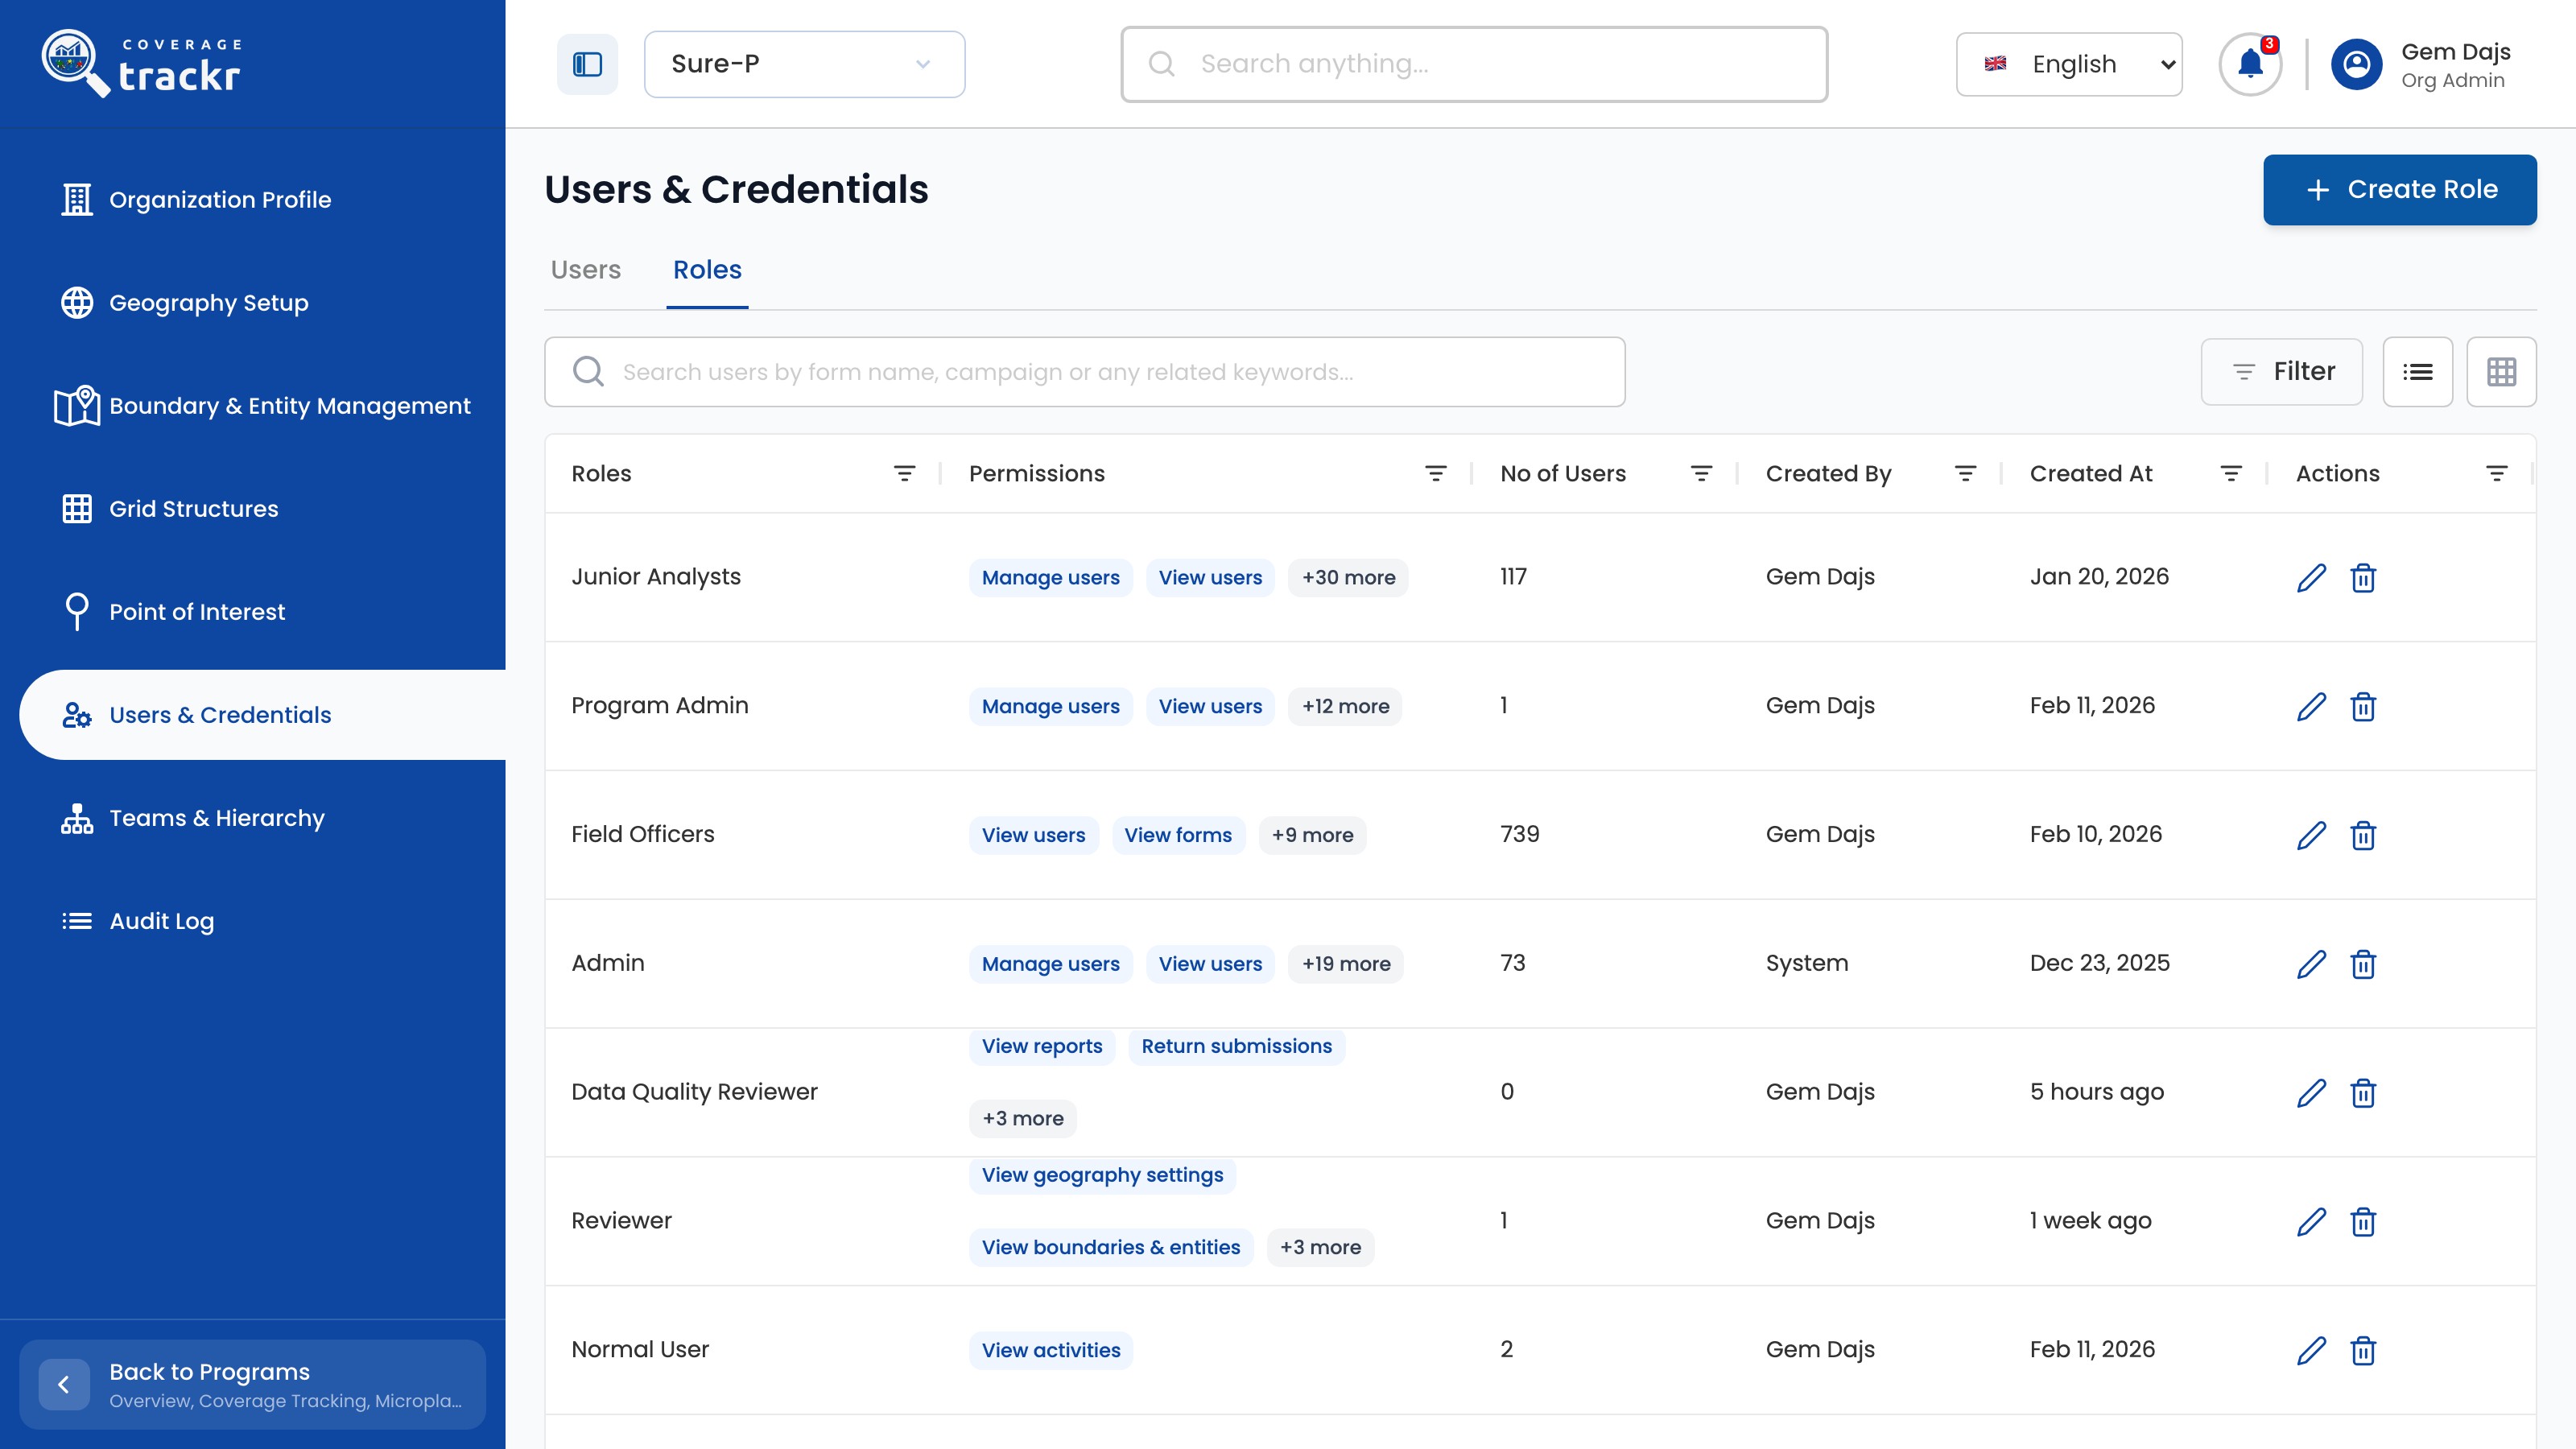Open No of Users column filter

click(x=1701, y=473)
